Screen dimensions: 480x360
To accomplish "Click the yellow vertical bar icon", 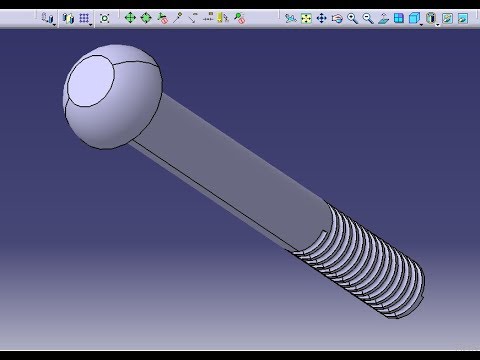I will tap(223, 18).
